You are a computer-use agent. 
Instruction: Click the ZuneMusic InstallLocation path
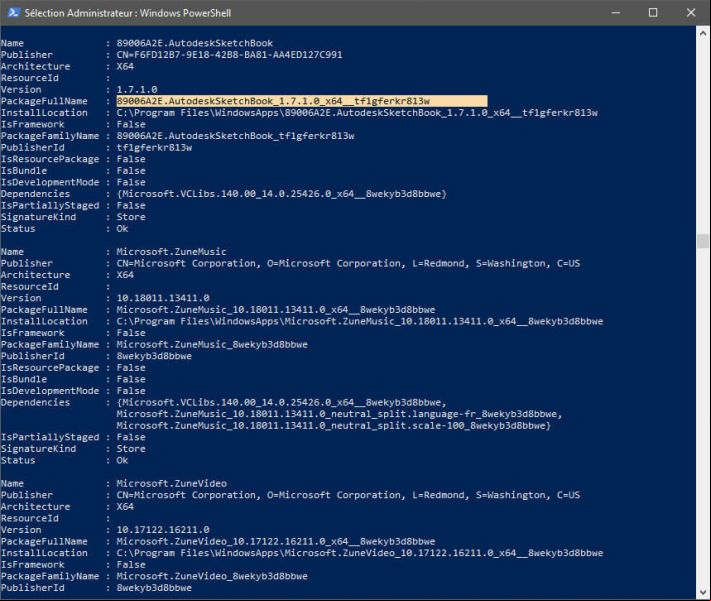coord(360,321)
